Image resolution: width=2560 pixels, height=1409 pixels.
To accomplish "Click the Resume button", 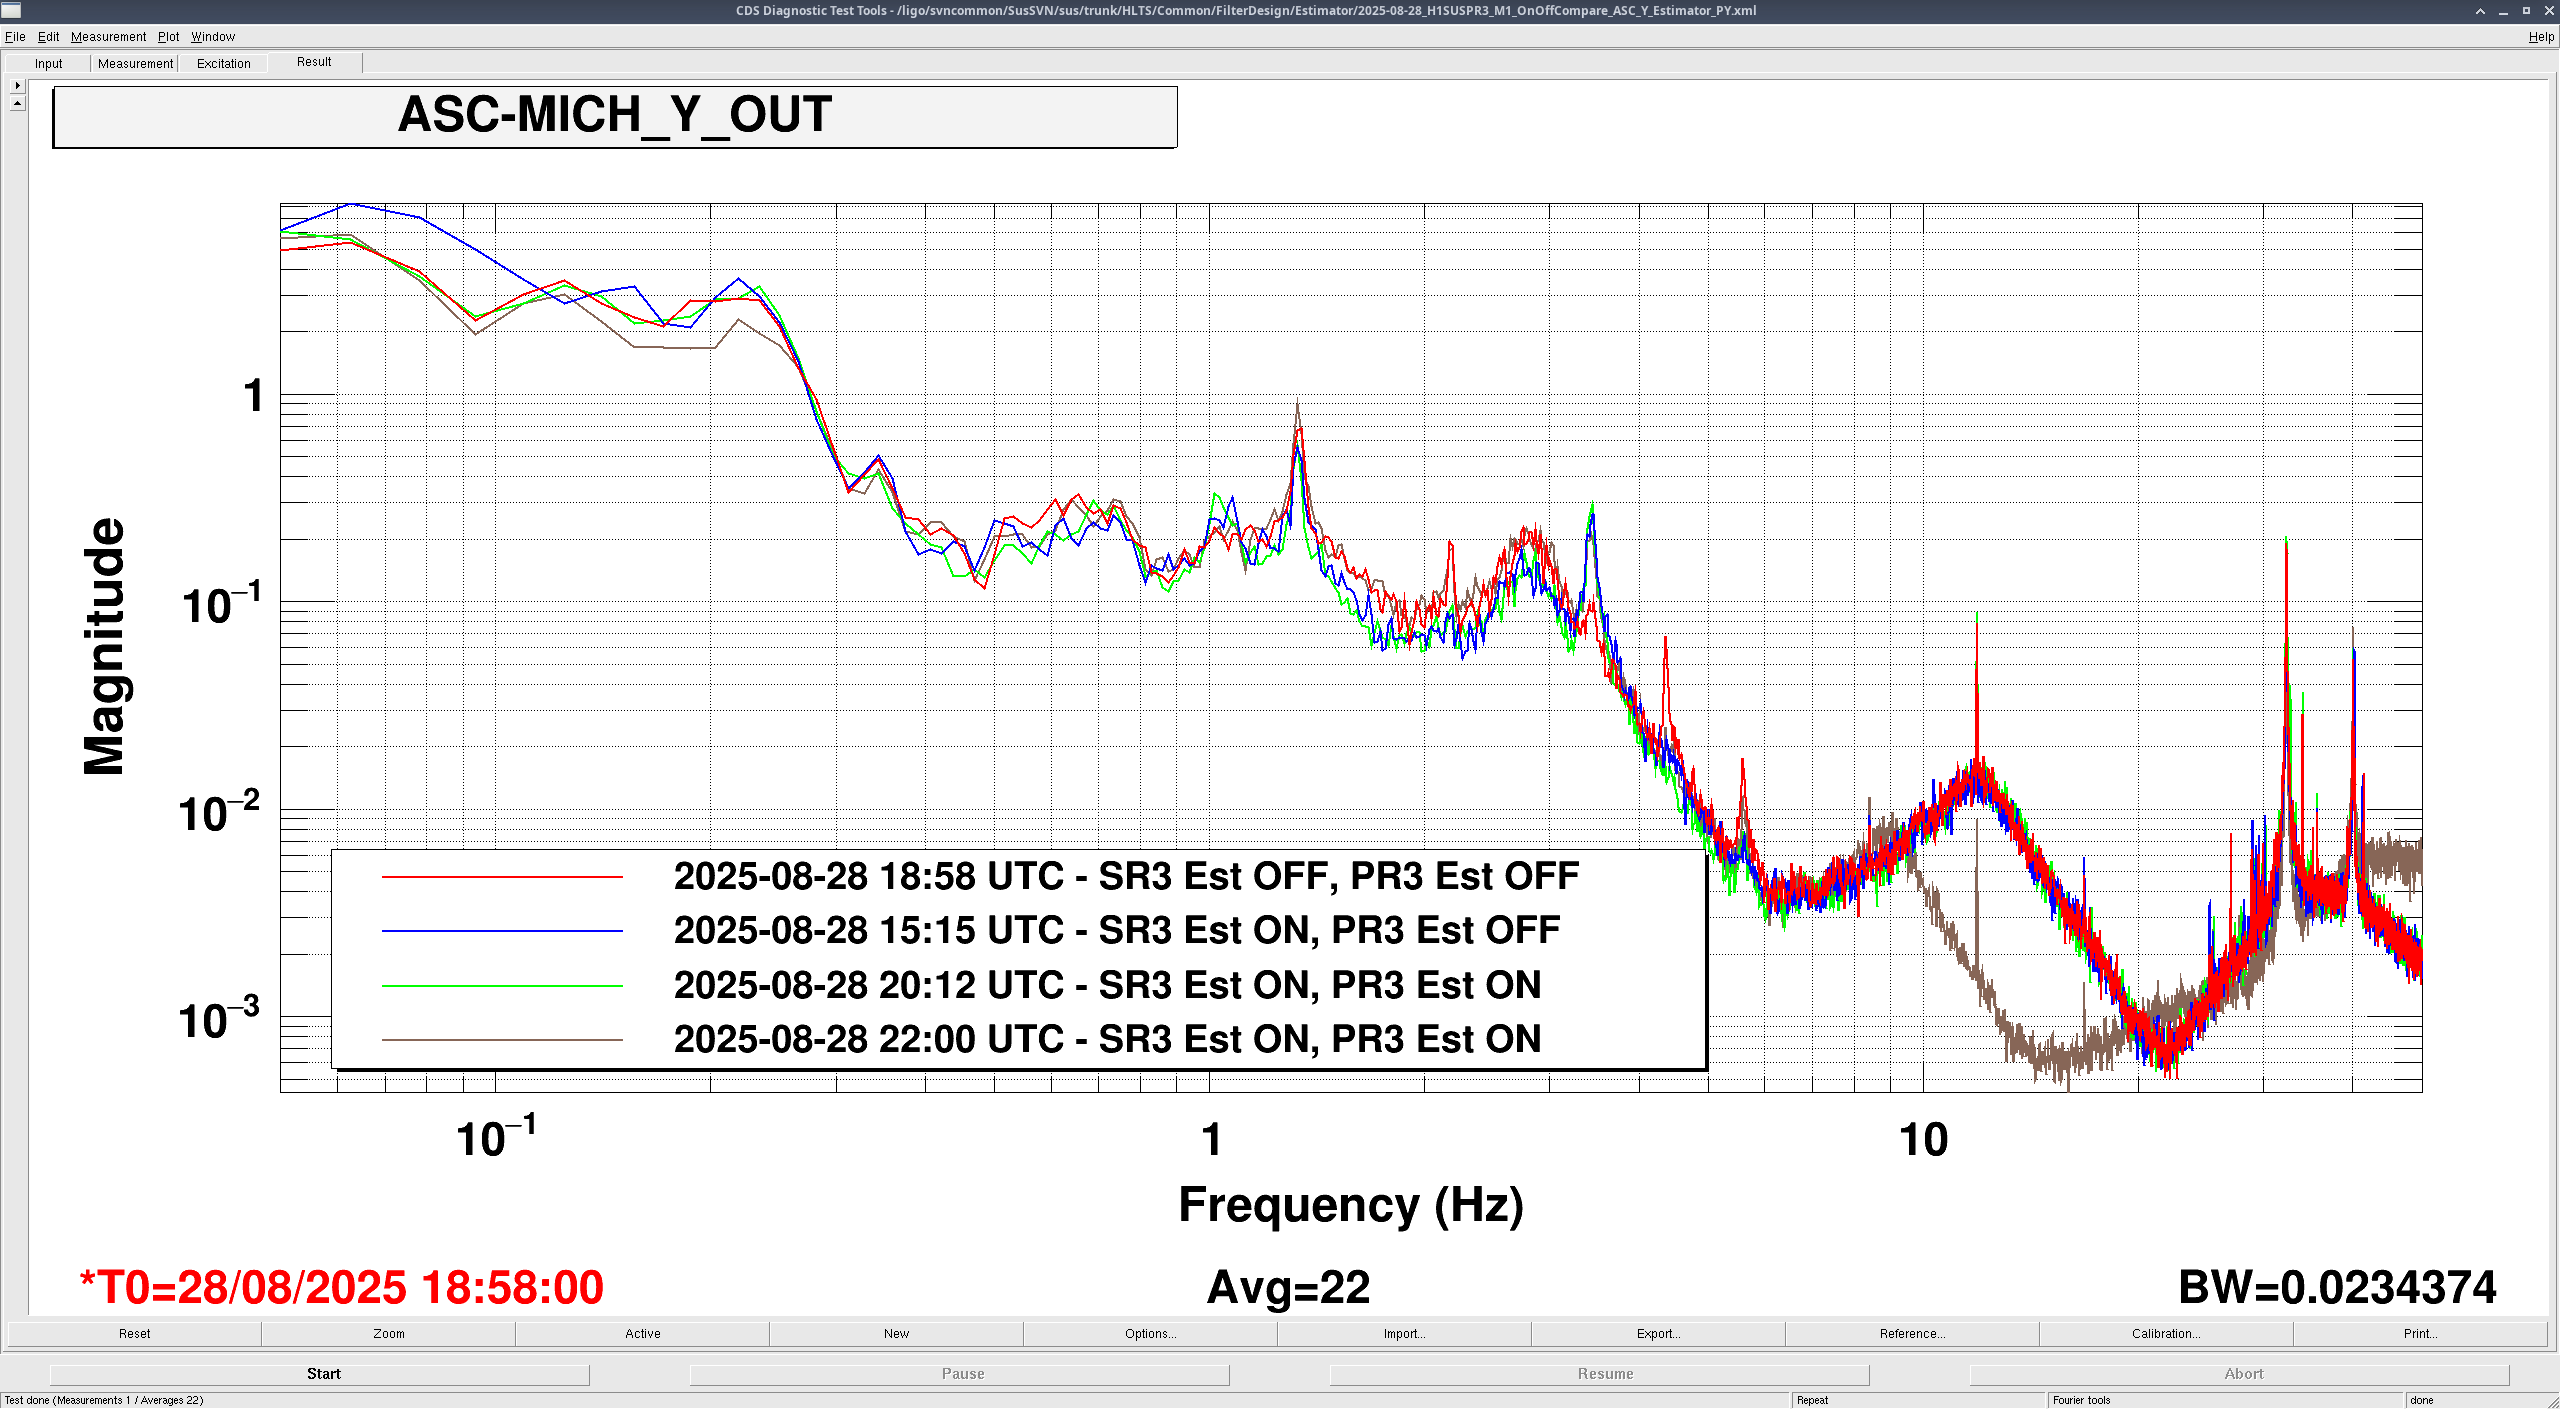I will pyautogui.click(x=1600, y=1374).
